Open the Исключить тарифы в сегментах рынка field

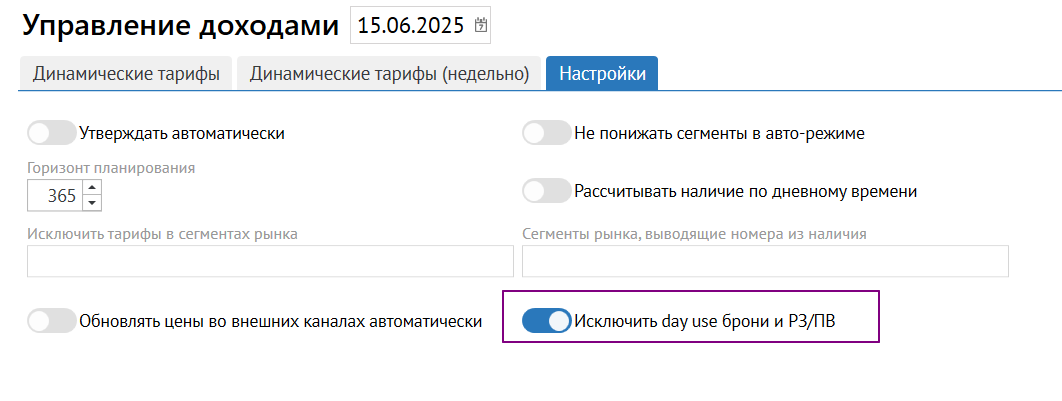270,261
